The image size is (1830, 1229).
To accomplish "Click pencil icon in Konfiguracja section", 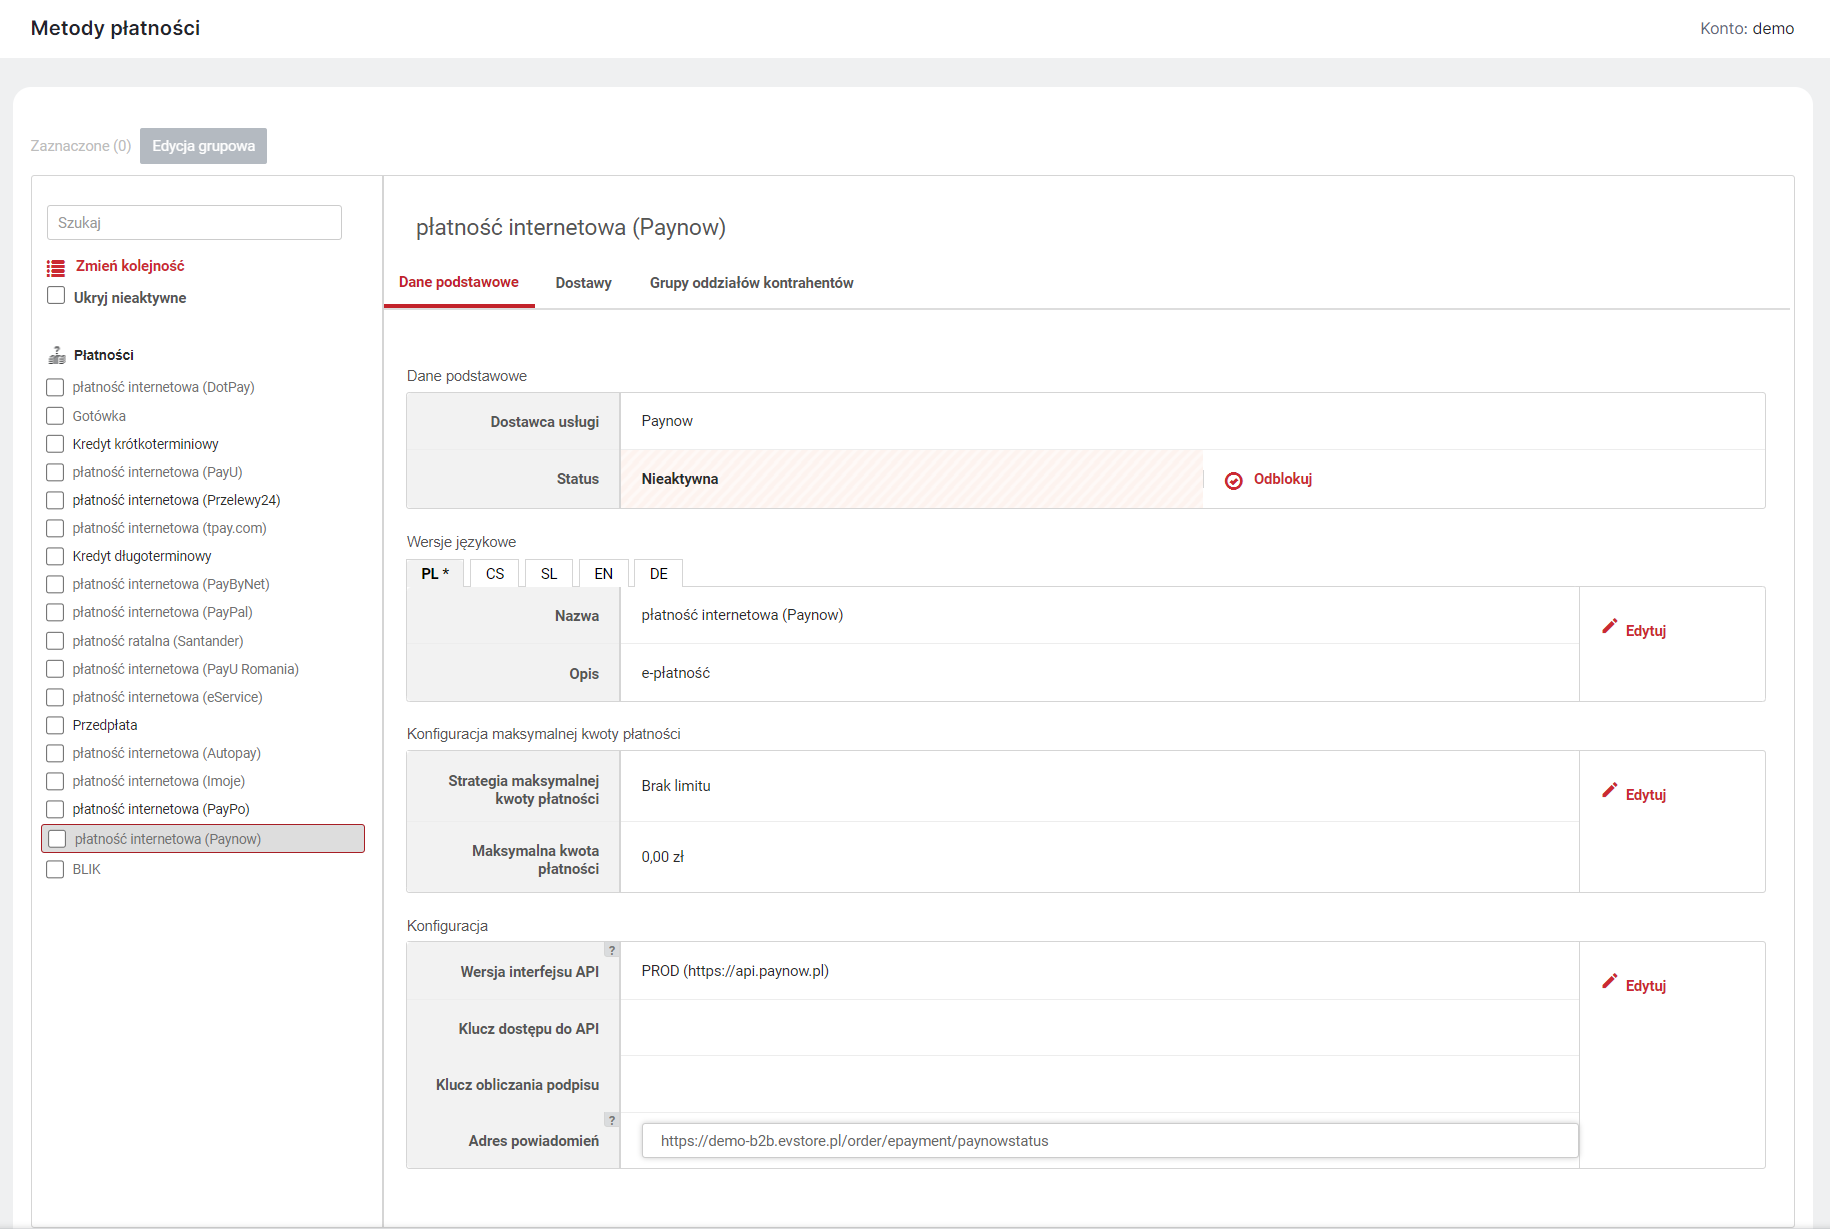I will pyautogui.click(x=1609, y=981).
